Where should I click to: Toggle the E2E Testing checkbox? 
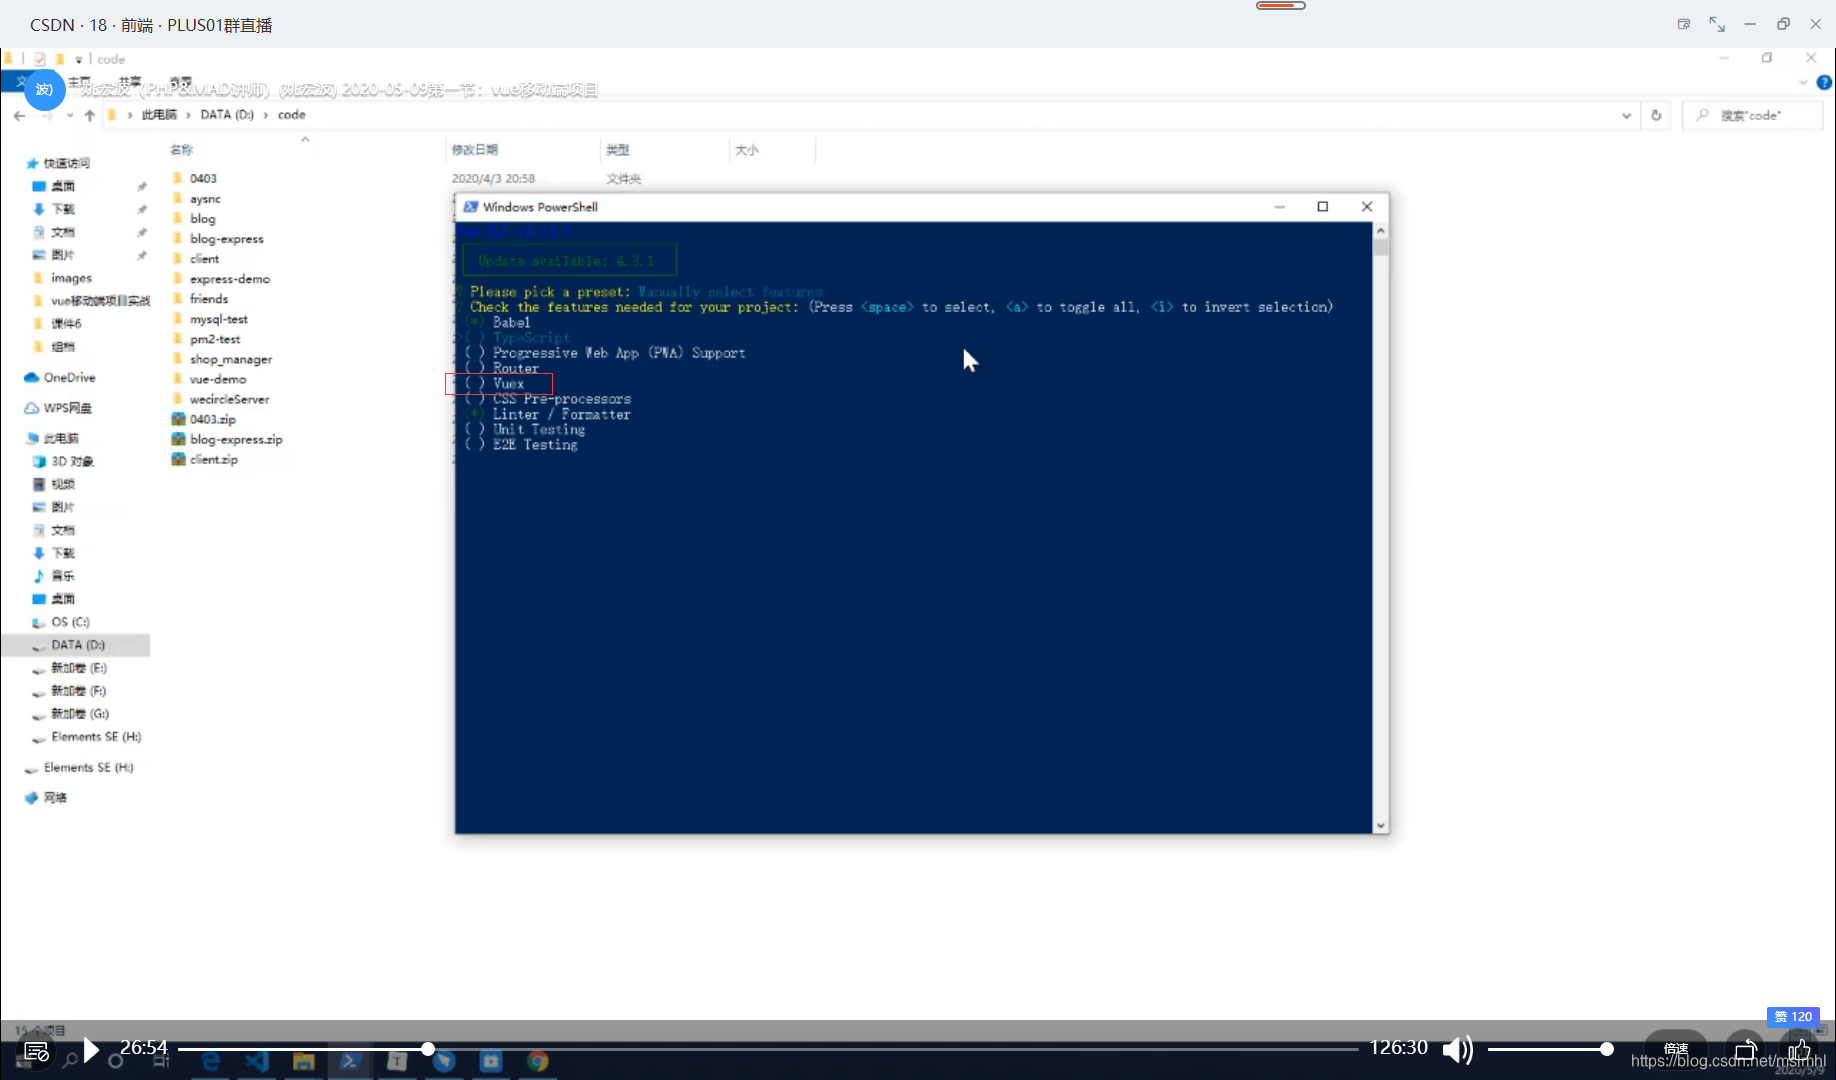click(x=475, y=445)
